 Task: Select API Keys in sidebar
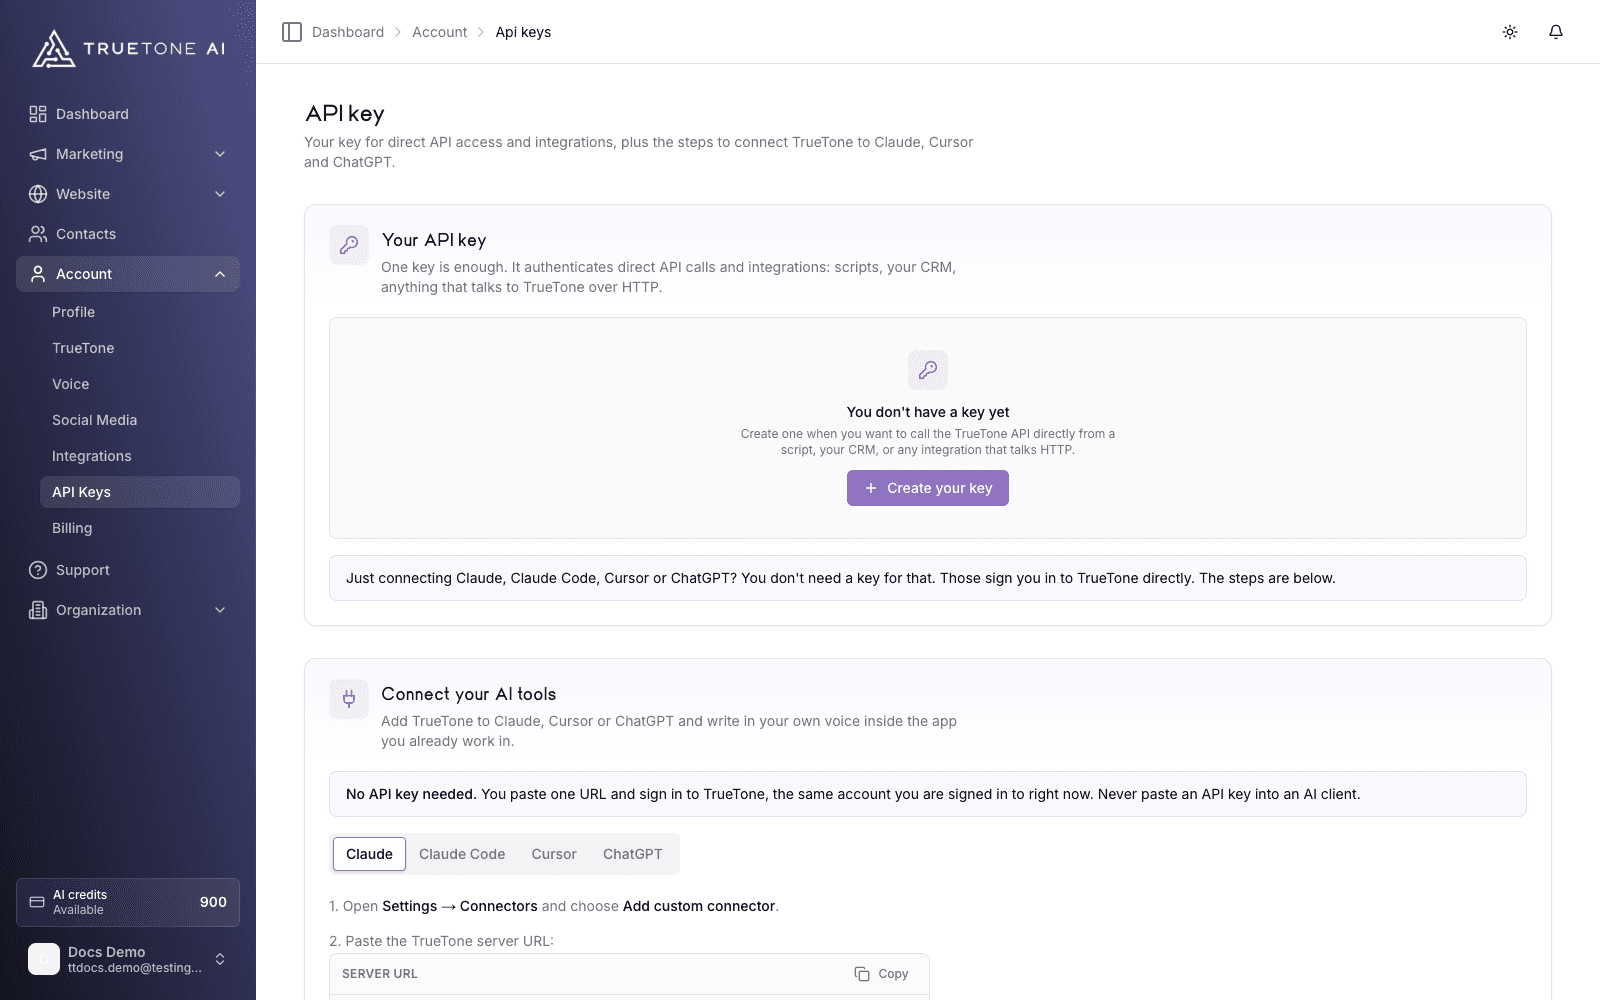click(x=140, y=492)
